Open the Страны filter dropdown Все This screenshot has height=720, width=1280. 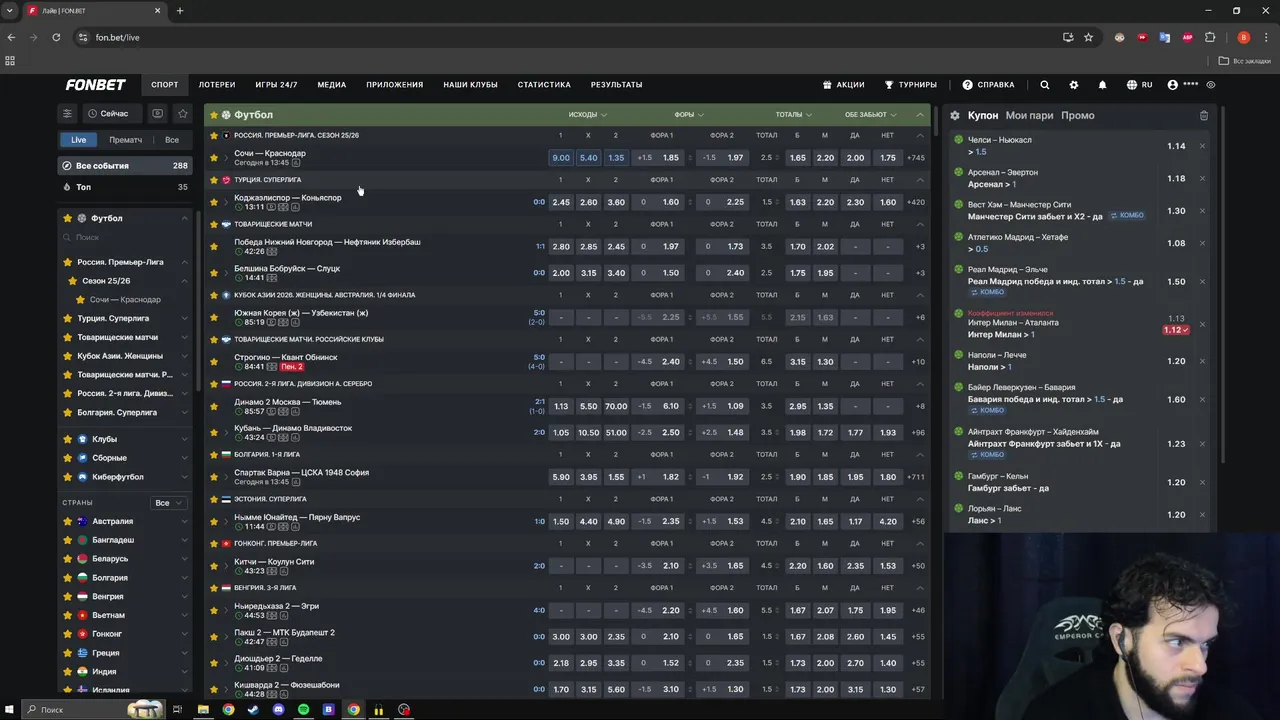pos(168,503)
